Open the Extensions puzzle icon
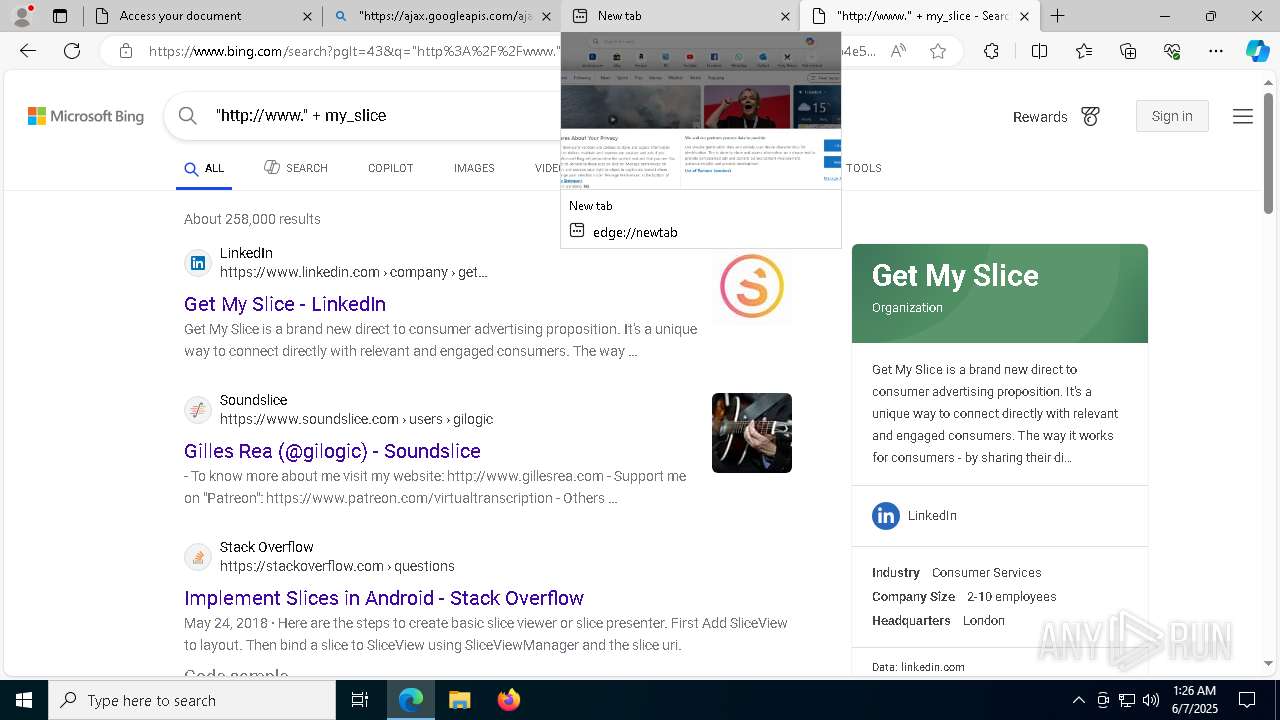Screen dimensions: 1280x720 [991, 51]
